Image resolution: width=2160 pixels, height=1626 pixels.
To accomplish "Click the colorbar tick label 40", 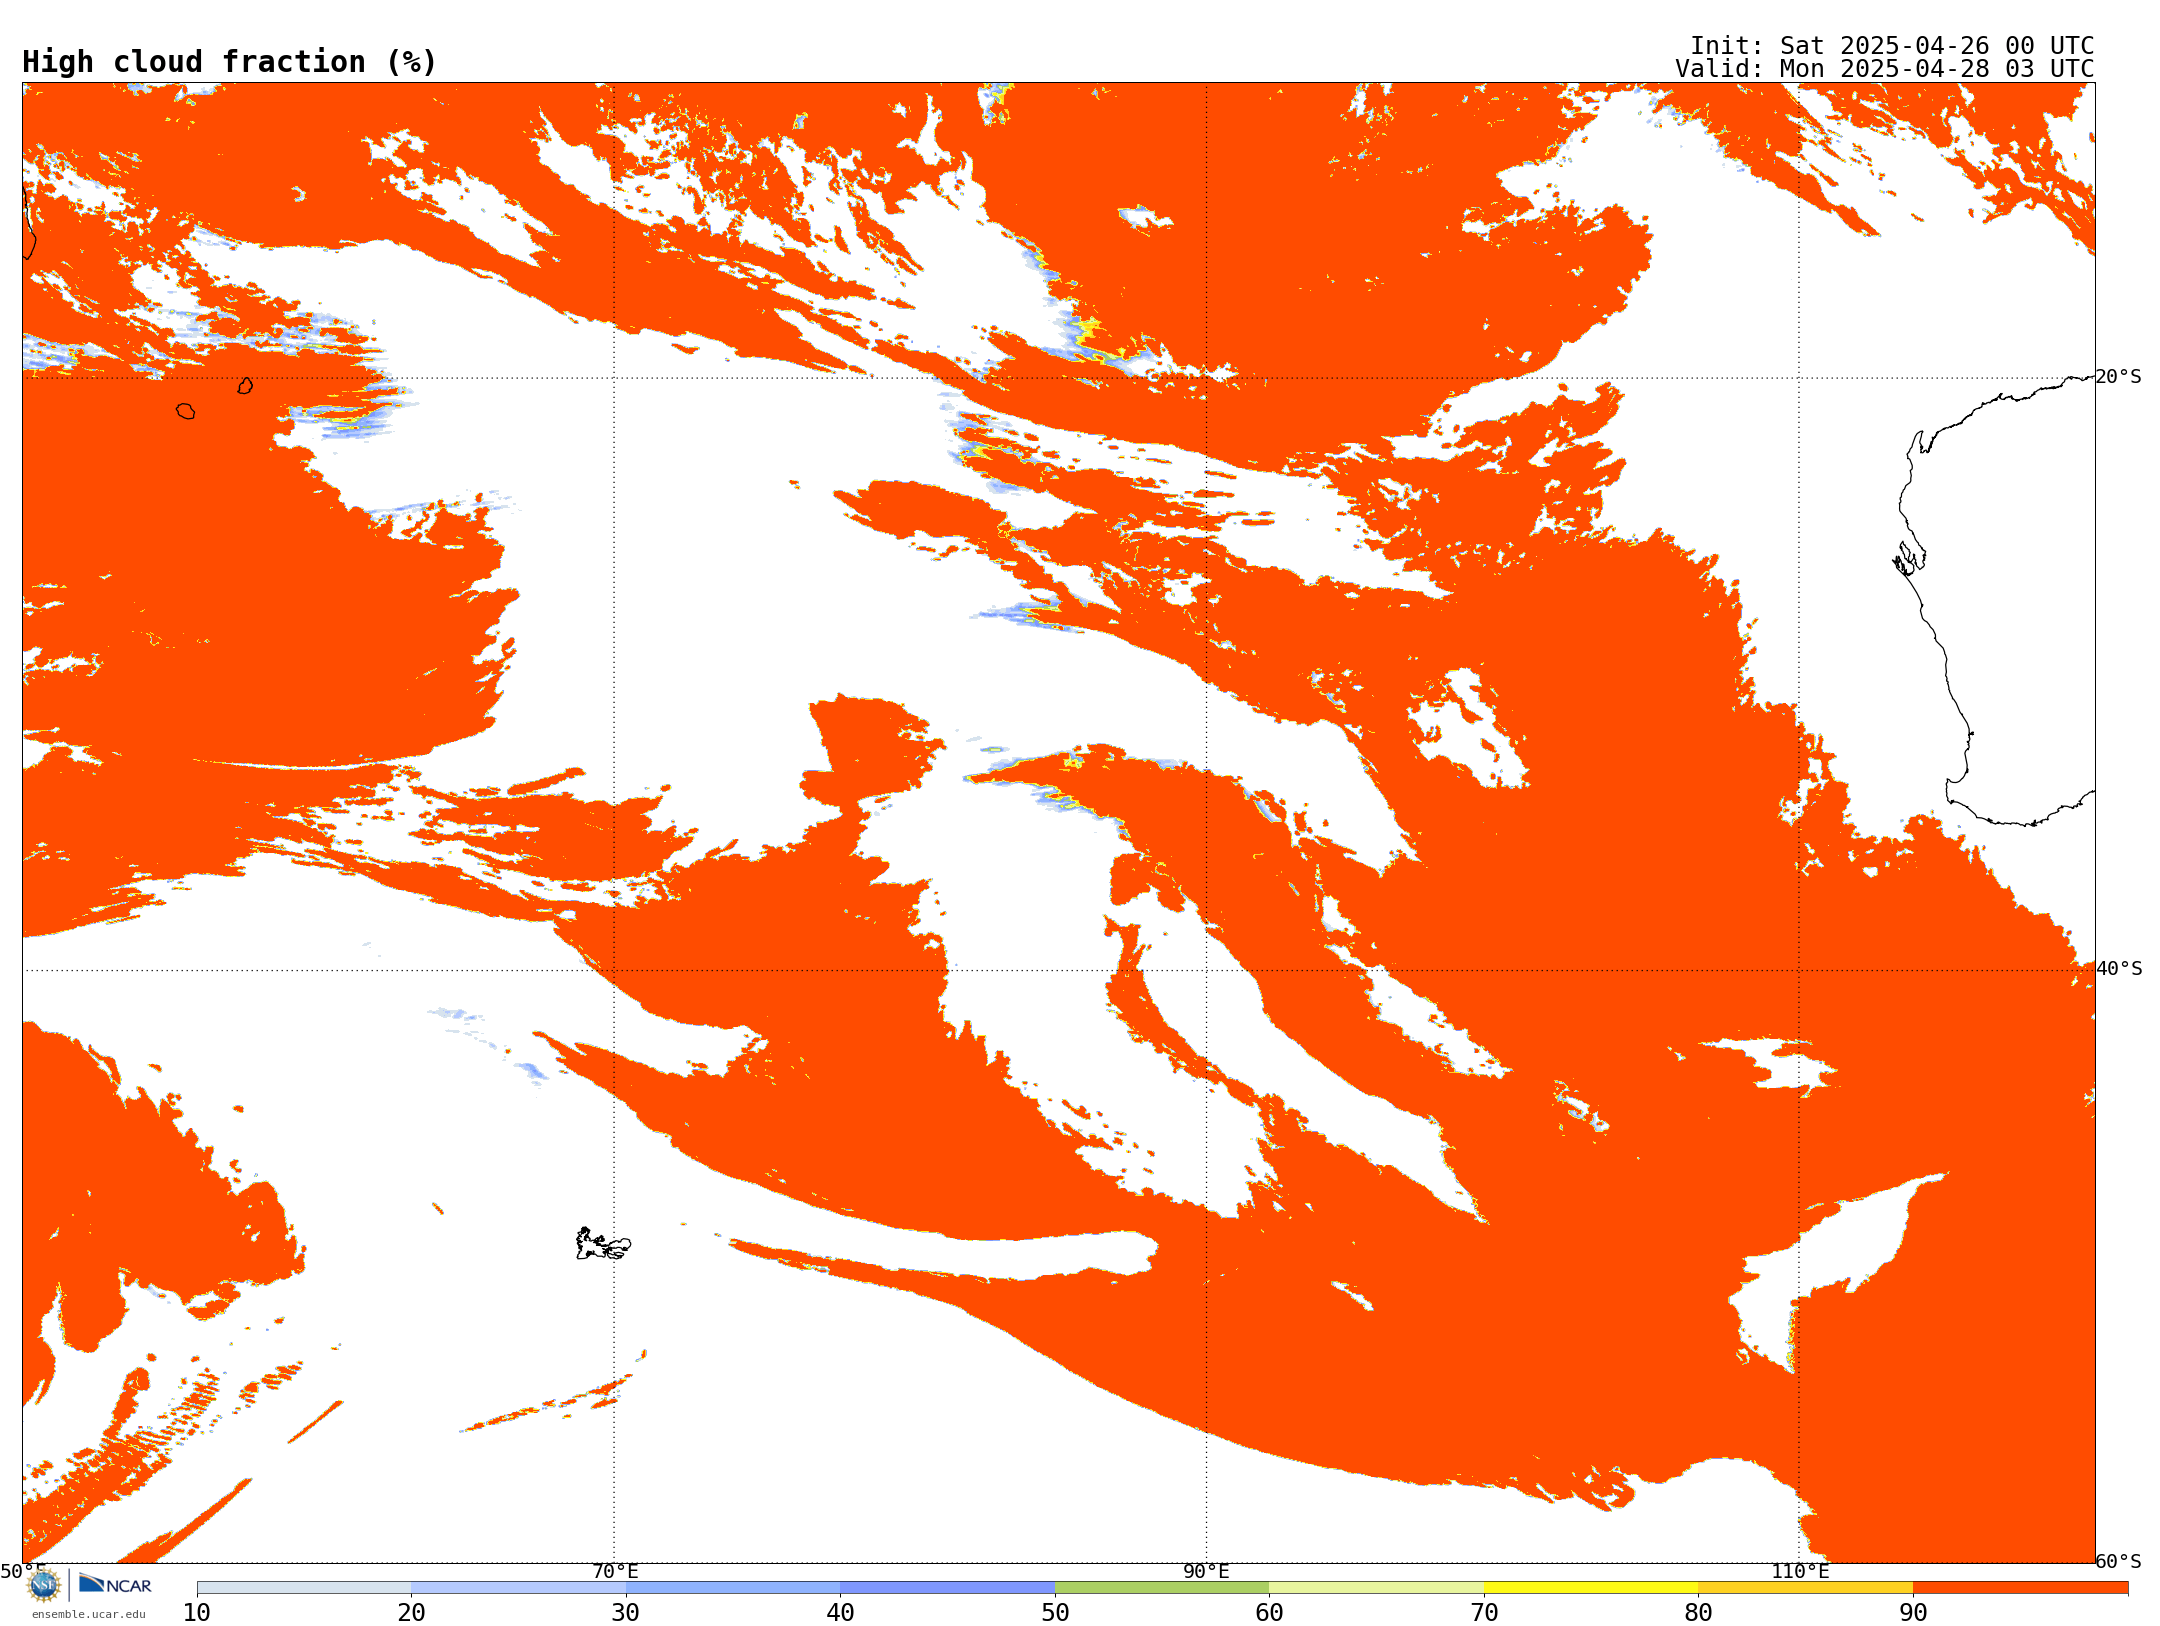I will [840, 1612].
